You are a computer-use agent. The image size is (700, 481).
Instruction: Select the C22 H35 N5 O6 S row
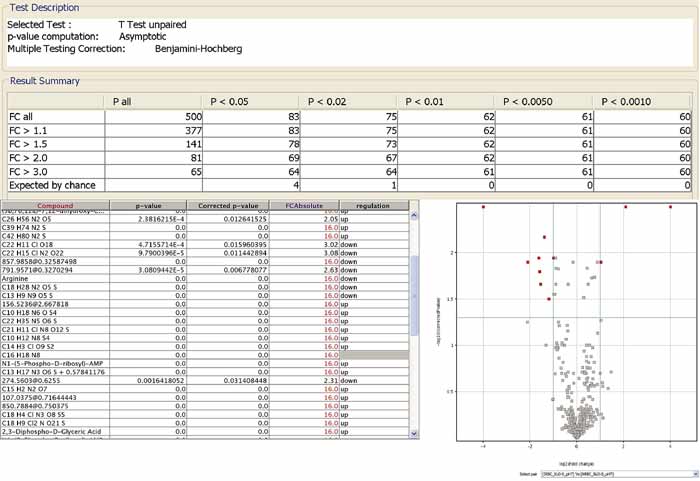coord(204,321)
